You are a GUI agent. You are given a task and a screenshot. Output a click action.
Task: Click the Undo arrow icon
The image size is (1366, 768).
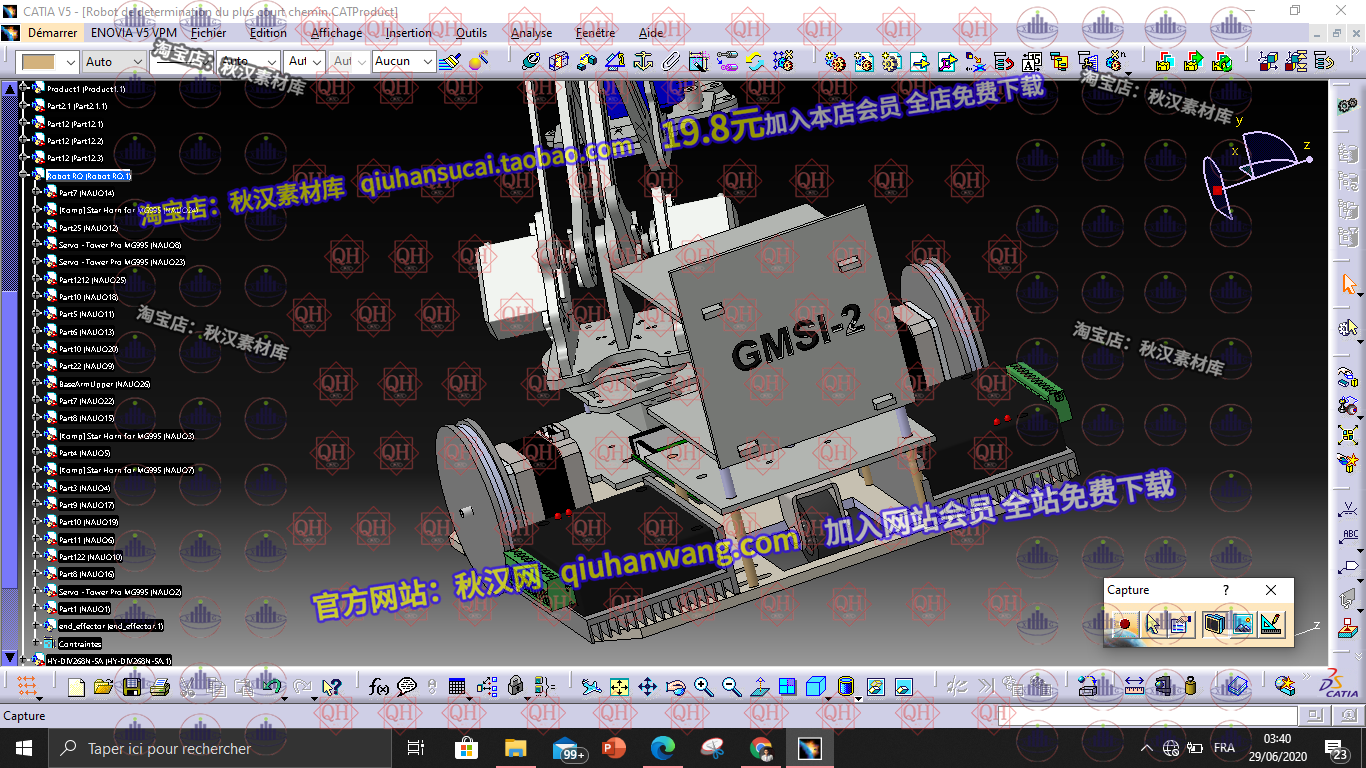[x=271, y=687]
